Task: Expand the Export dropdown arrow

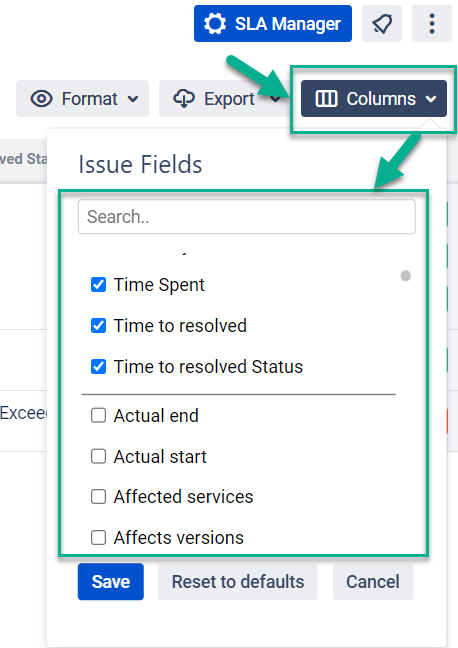Action: (x=275, y=99)
